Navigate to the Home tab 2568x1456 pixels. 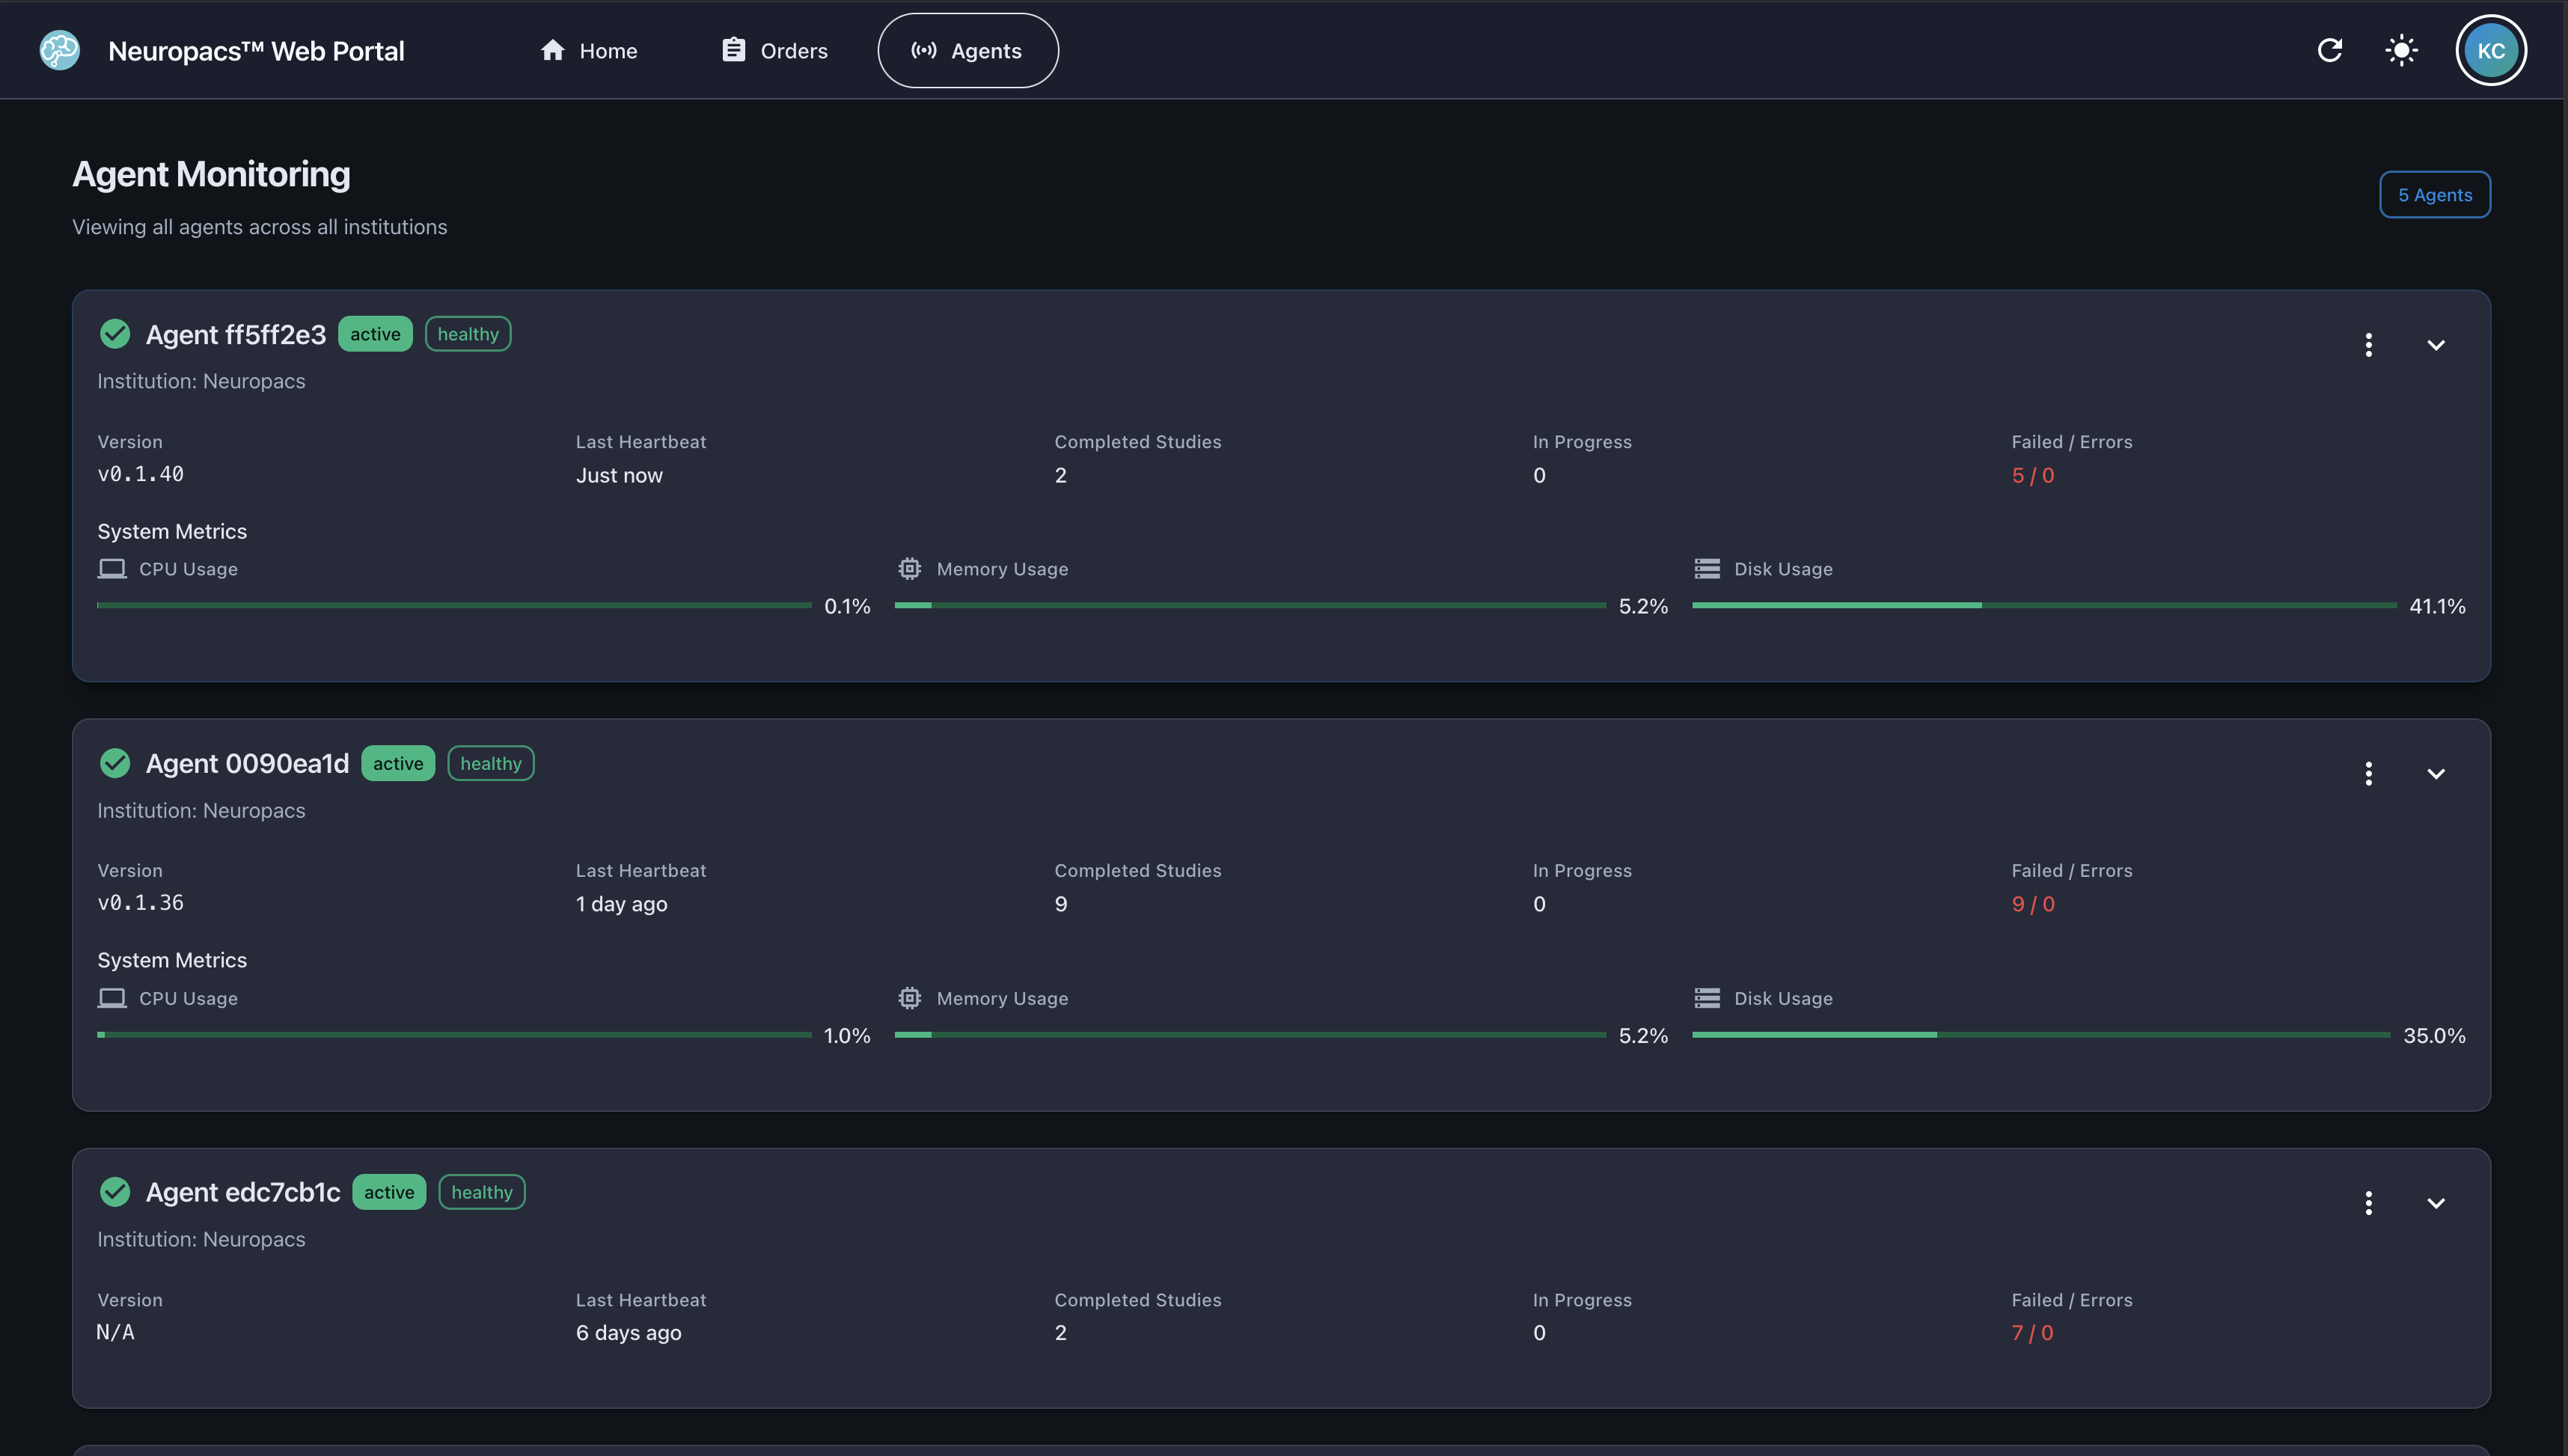coord(589,50)
